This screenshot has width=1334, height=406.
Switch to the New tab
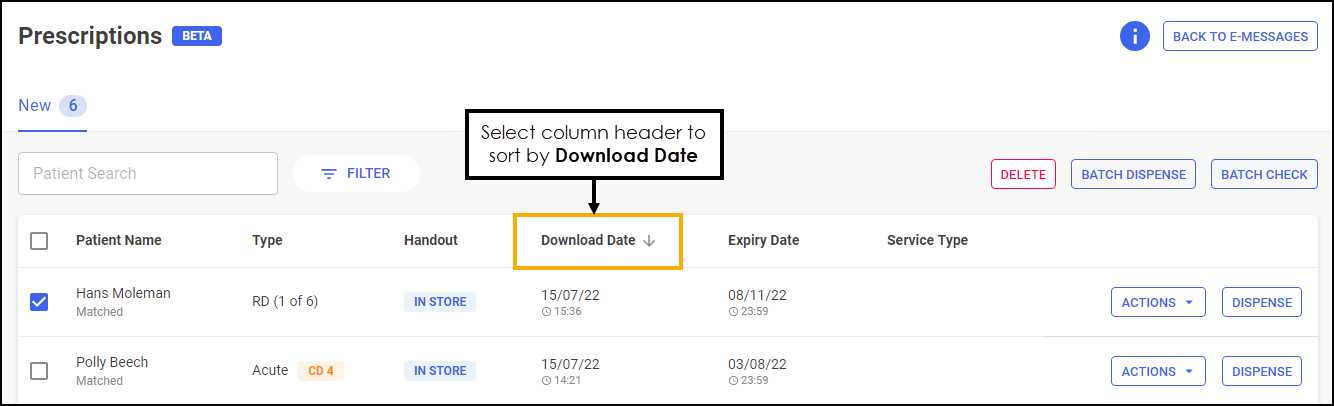click(x=35, y=106)
